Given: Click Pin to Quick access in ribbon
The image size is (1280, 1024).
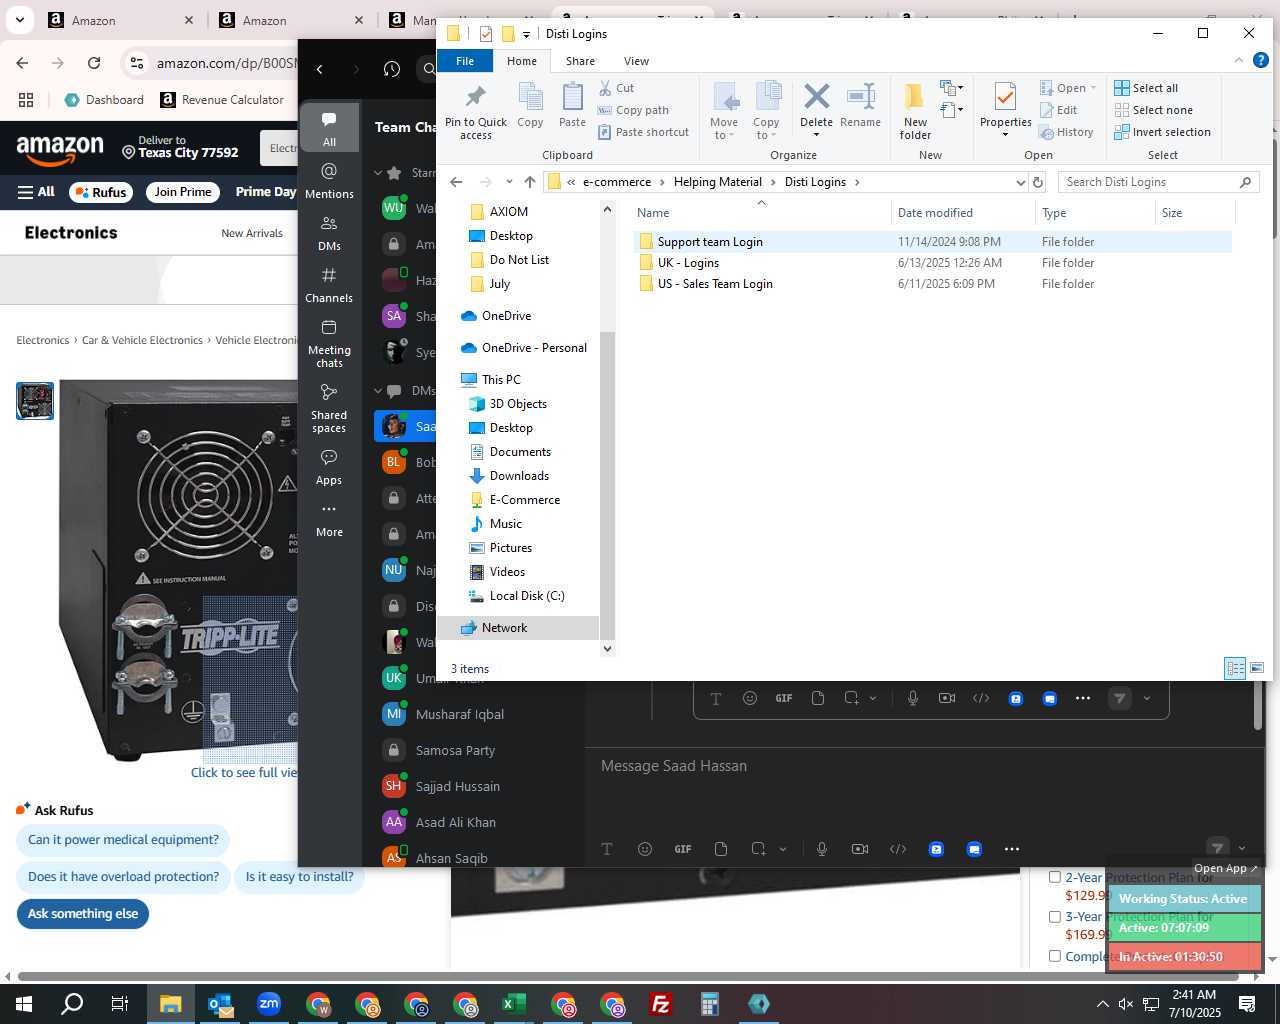Looking at the screenshot, I should [x=476, y=111].
